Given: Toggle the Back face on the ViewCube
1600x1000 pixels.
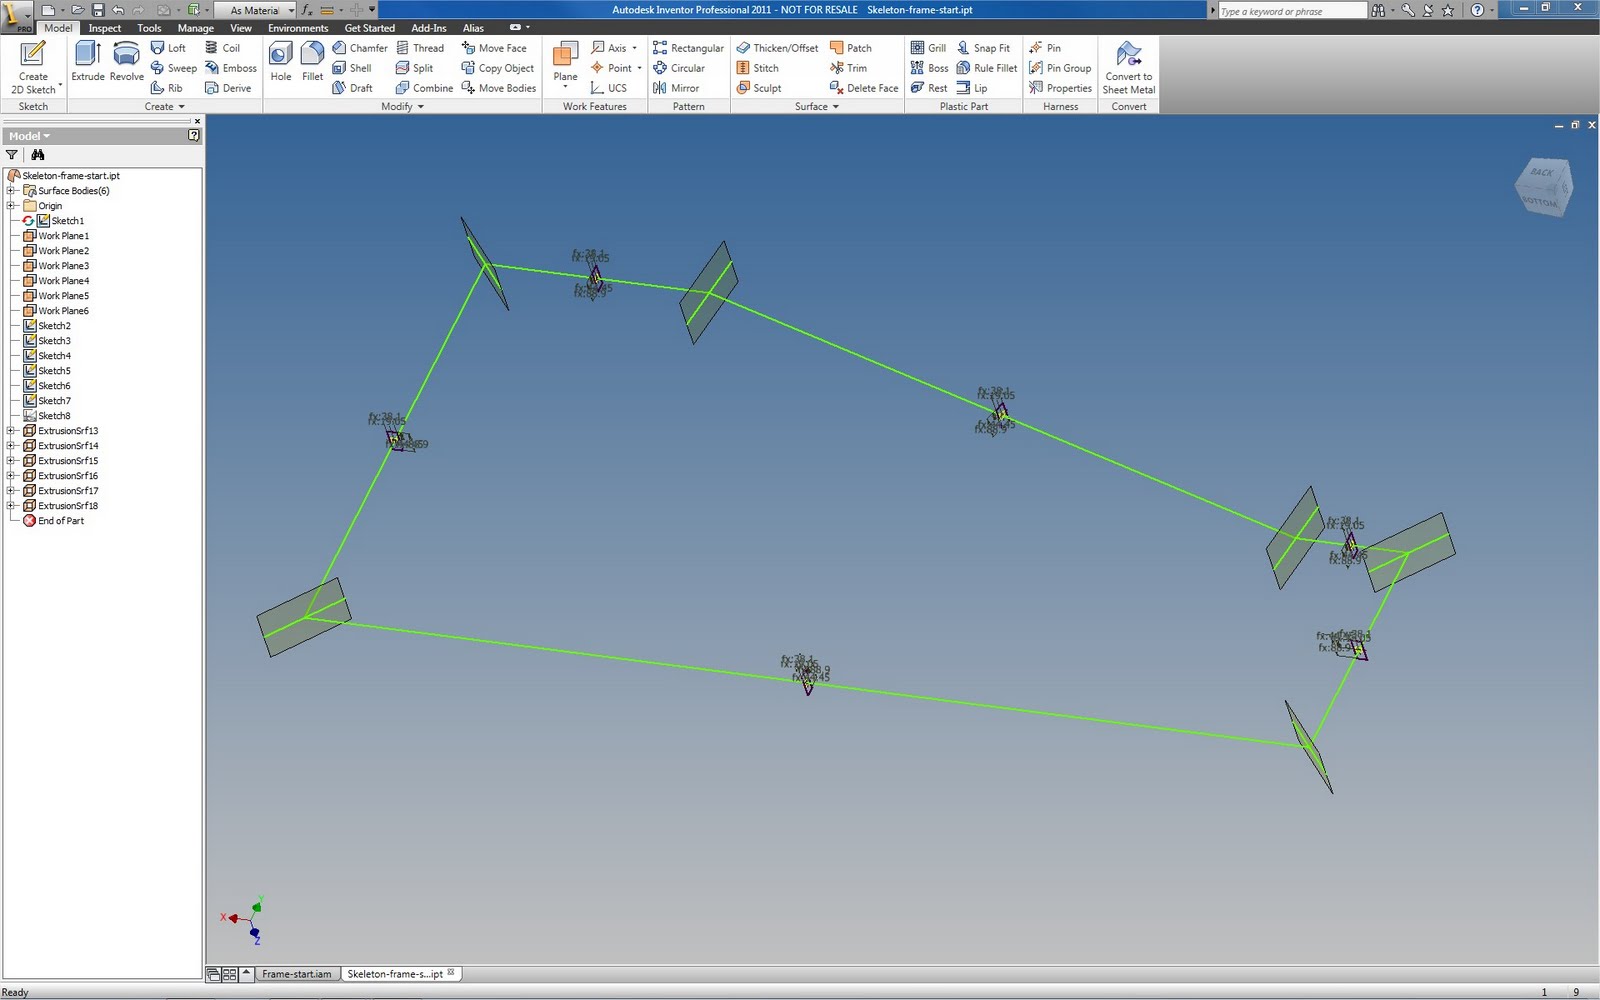Looking at the screenshot, I should (x=1541, y=173).
